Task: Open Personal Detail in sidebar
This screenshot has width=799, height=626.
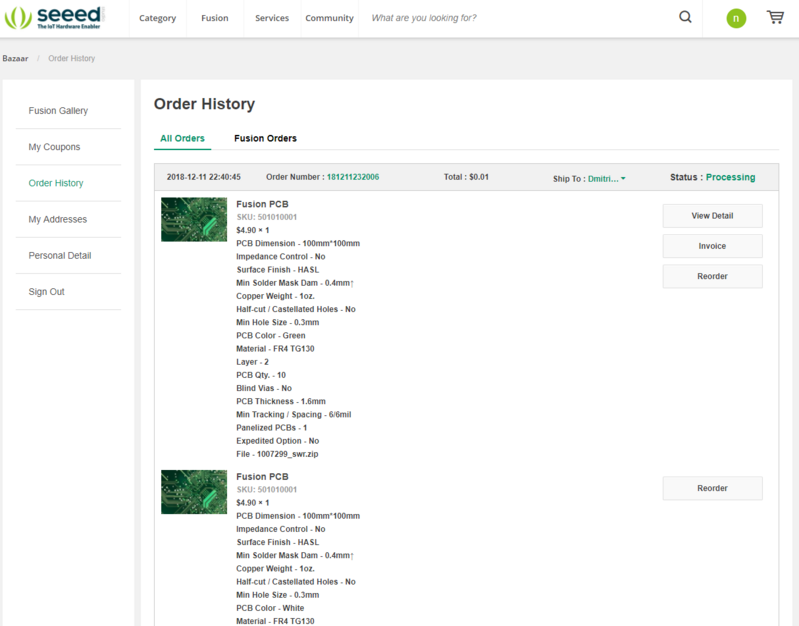Action: click(60, 255)
